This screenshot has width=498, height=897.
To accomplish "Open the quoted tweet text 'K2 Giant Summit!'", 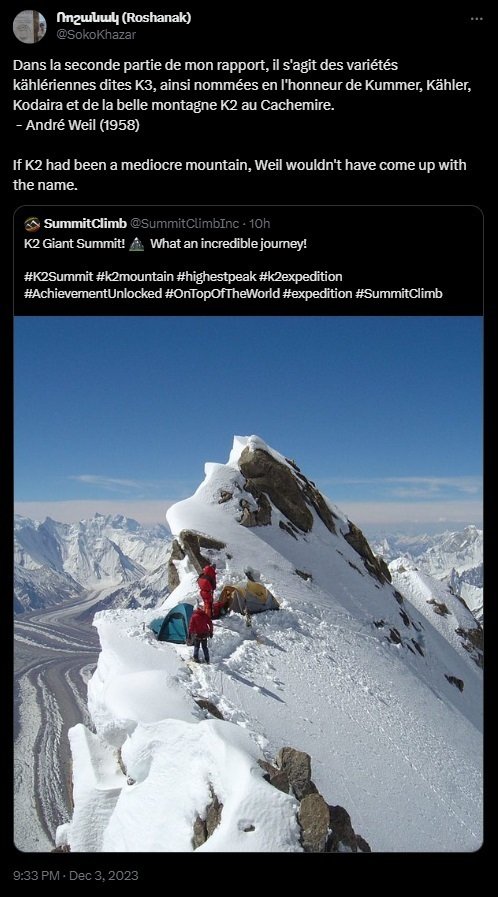I will (x=74, y=244).
